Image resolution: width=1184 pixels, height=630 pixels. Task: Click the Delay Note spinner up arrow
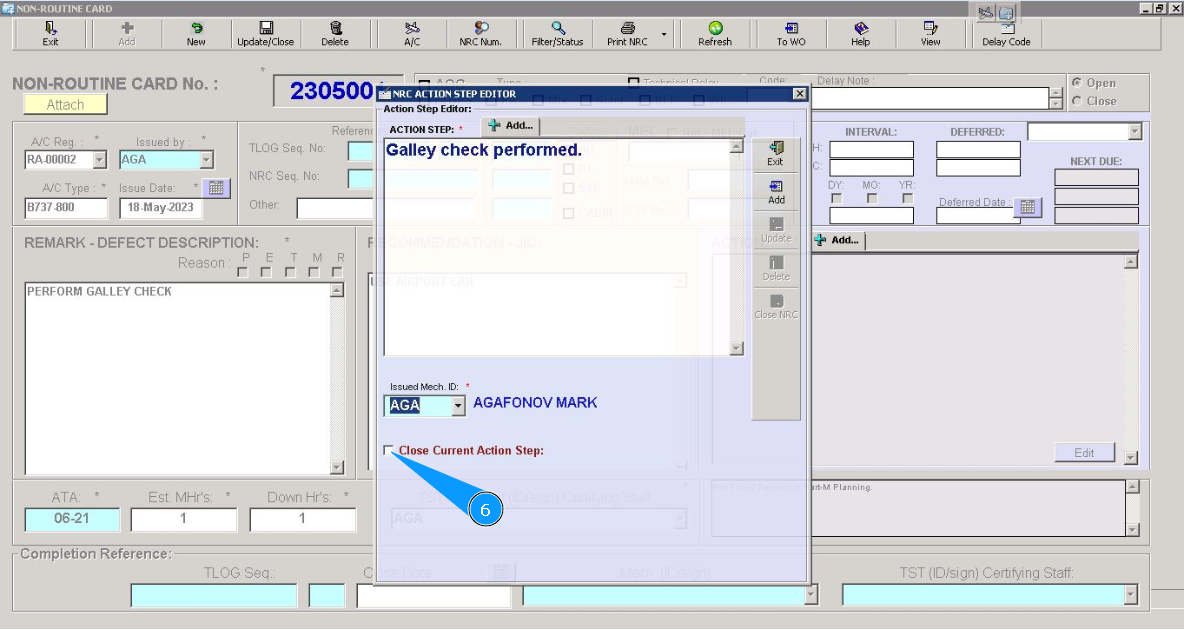[1055, 93]
